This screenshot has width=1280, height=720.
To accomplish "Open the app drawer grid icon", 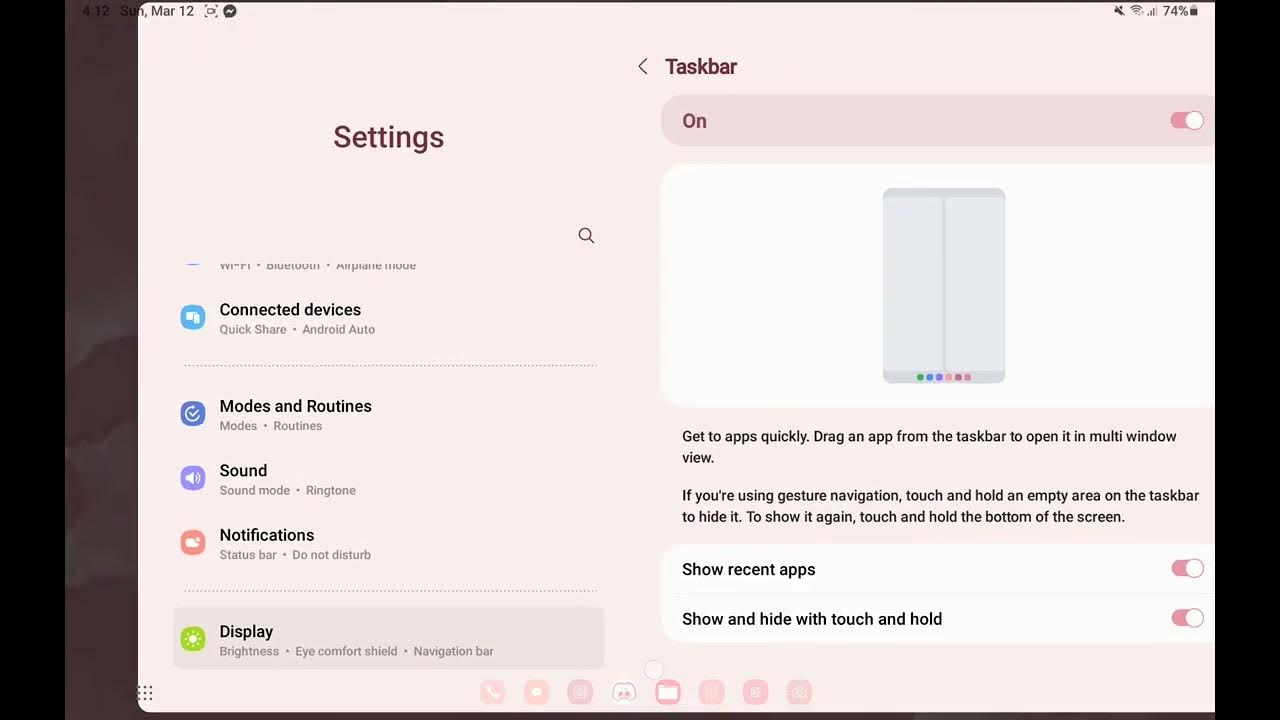I will tap(145, 692).
